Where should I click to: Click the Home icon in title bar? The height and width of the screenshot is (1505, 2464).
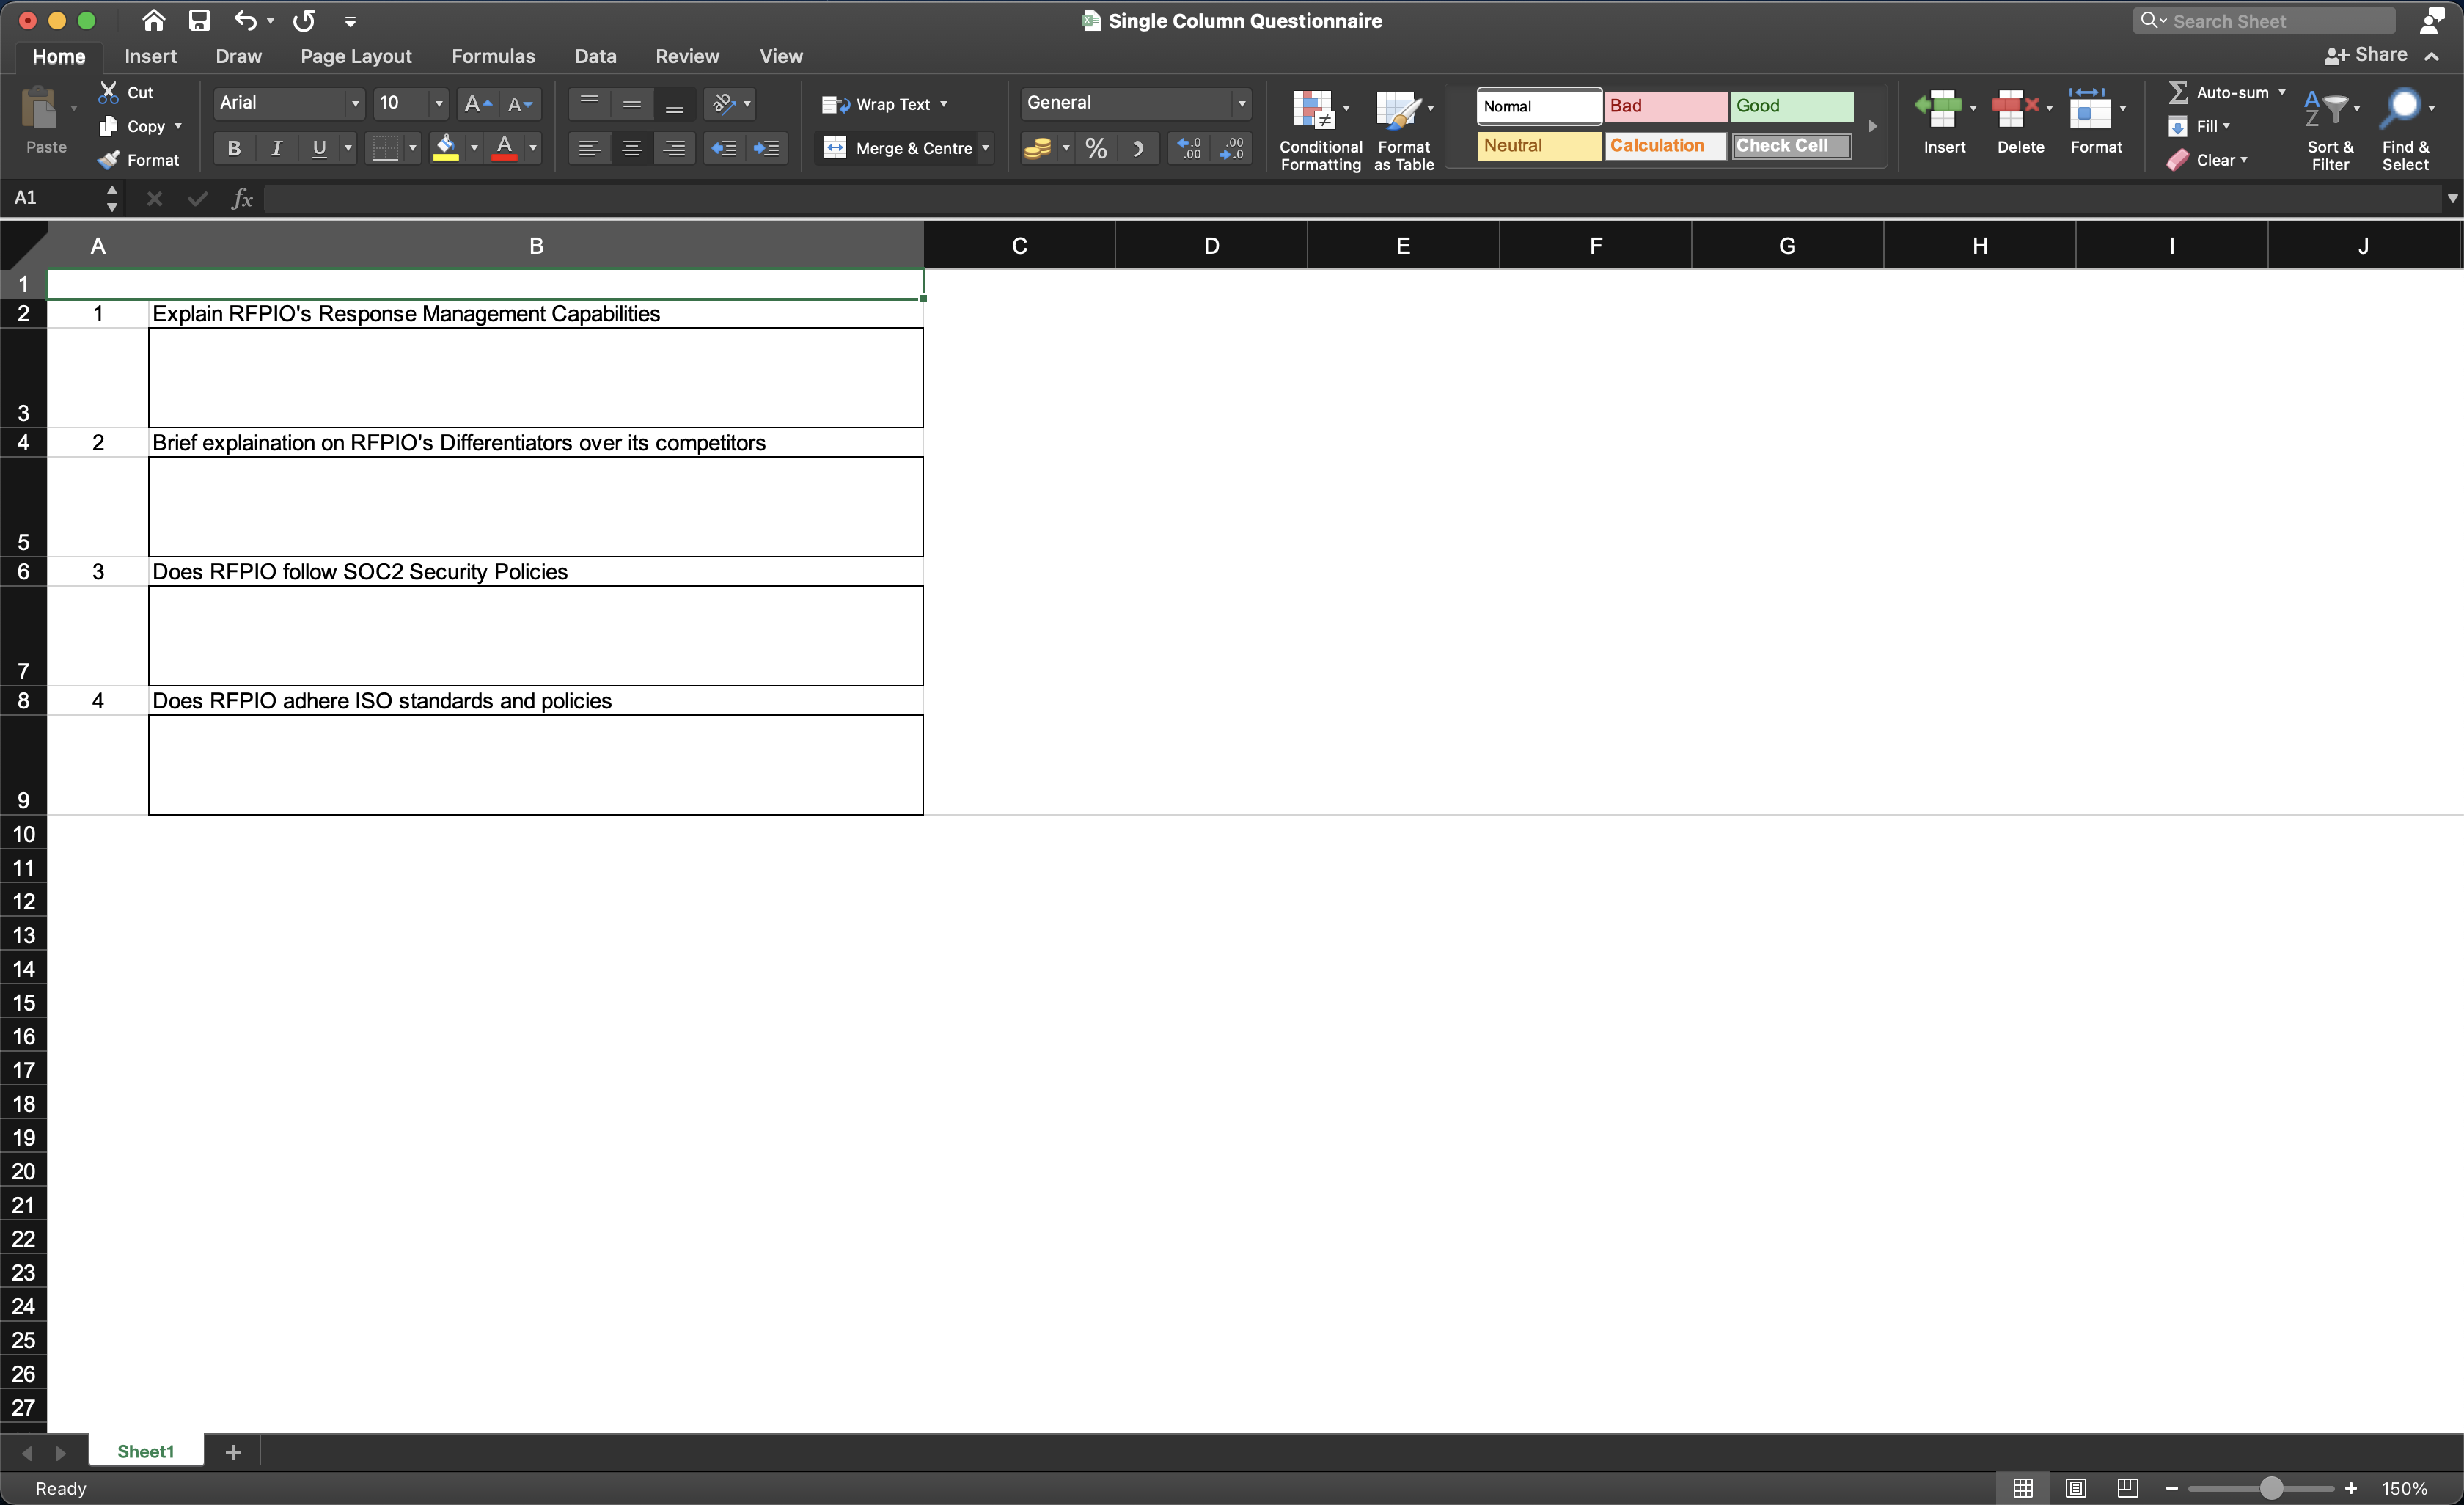(153, 20)
